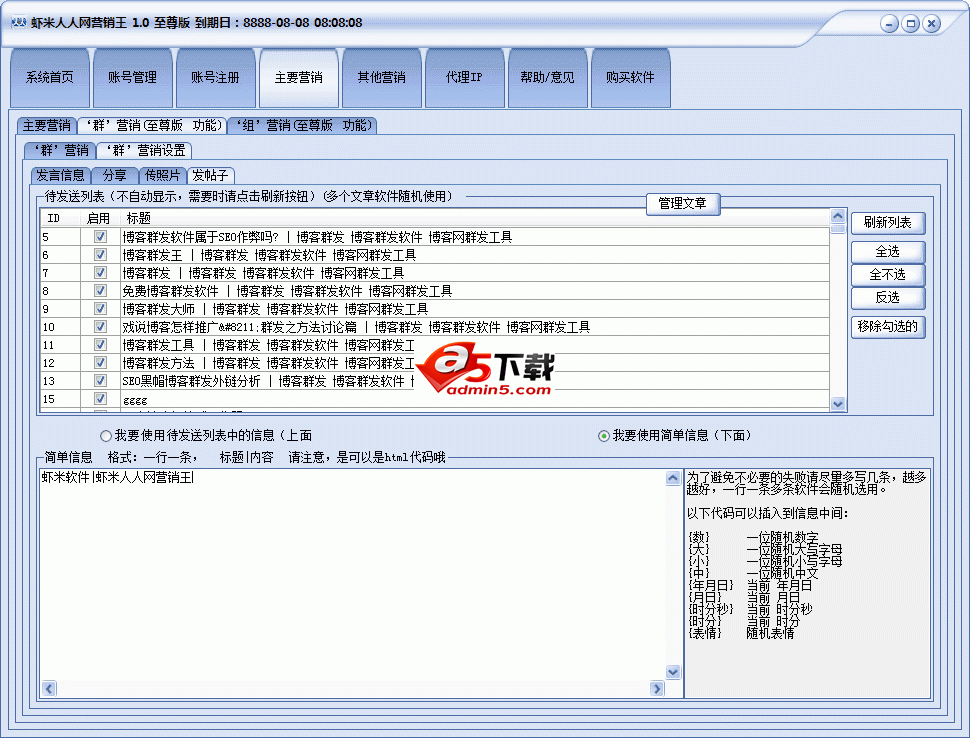
Task: Select radio 我要使用待发送列表中的信息
Action: (x=106, y=436)
